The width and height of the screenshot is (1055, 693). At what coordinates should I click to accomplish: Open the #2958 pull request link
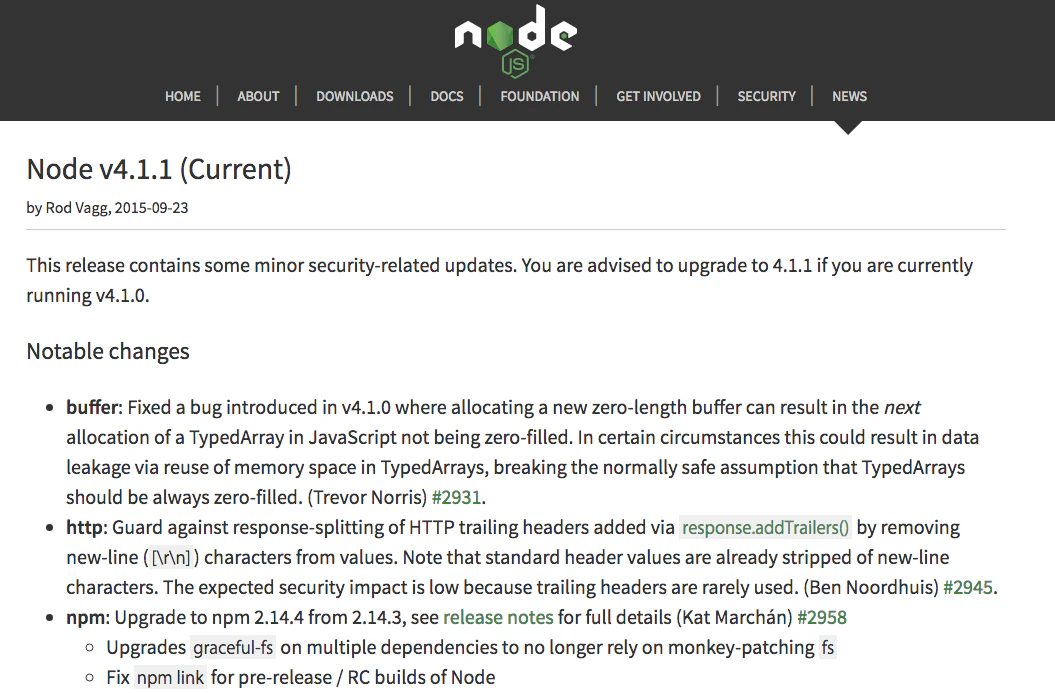pyautogui.click(x=822, y=618)
